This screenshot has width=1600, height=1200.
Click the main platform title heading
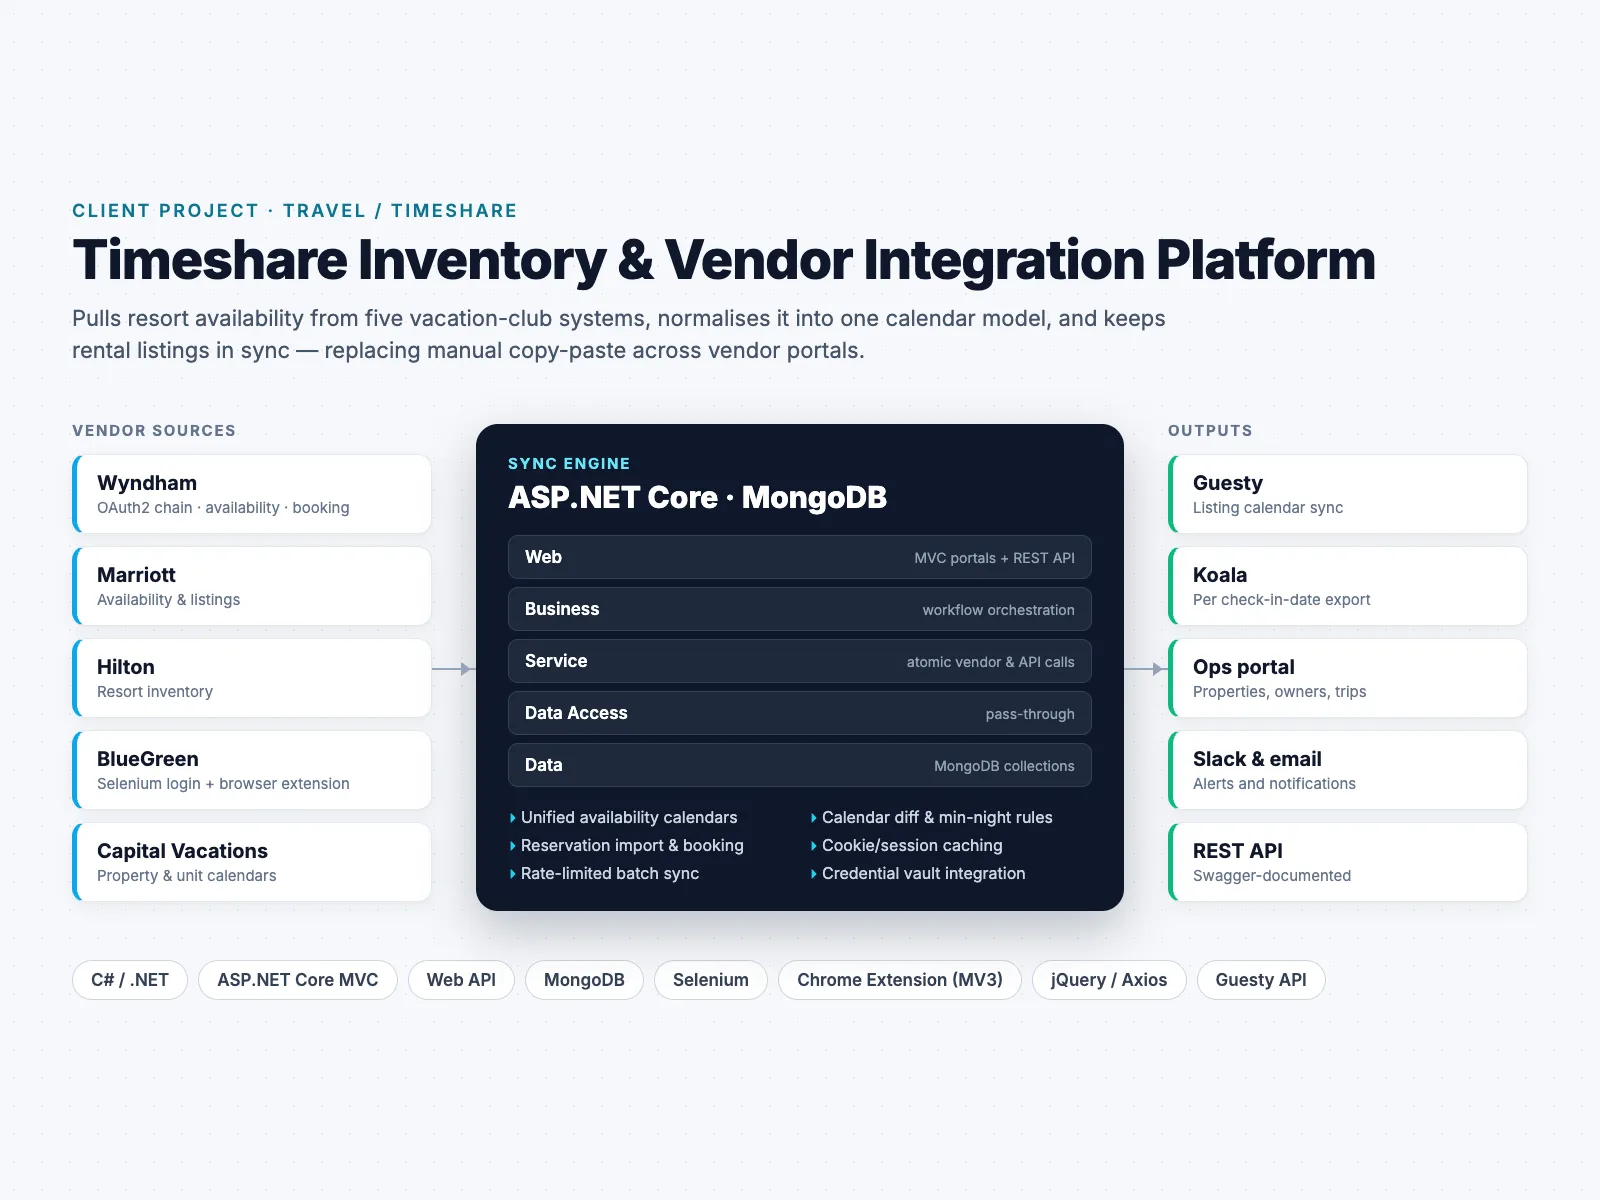coord(724,260)
